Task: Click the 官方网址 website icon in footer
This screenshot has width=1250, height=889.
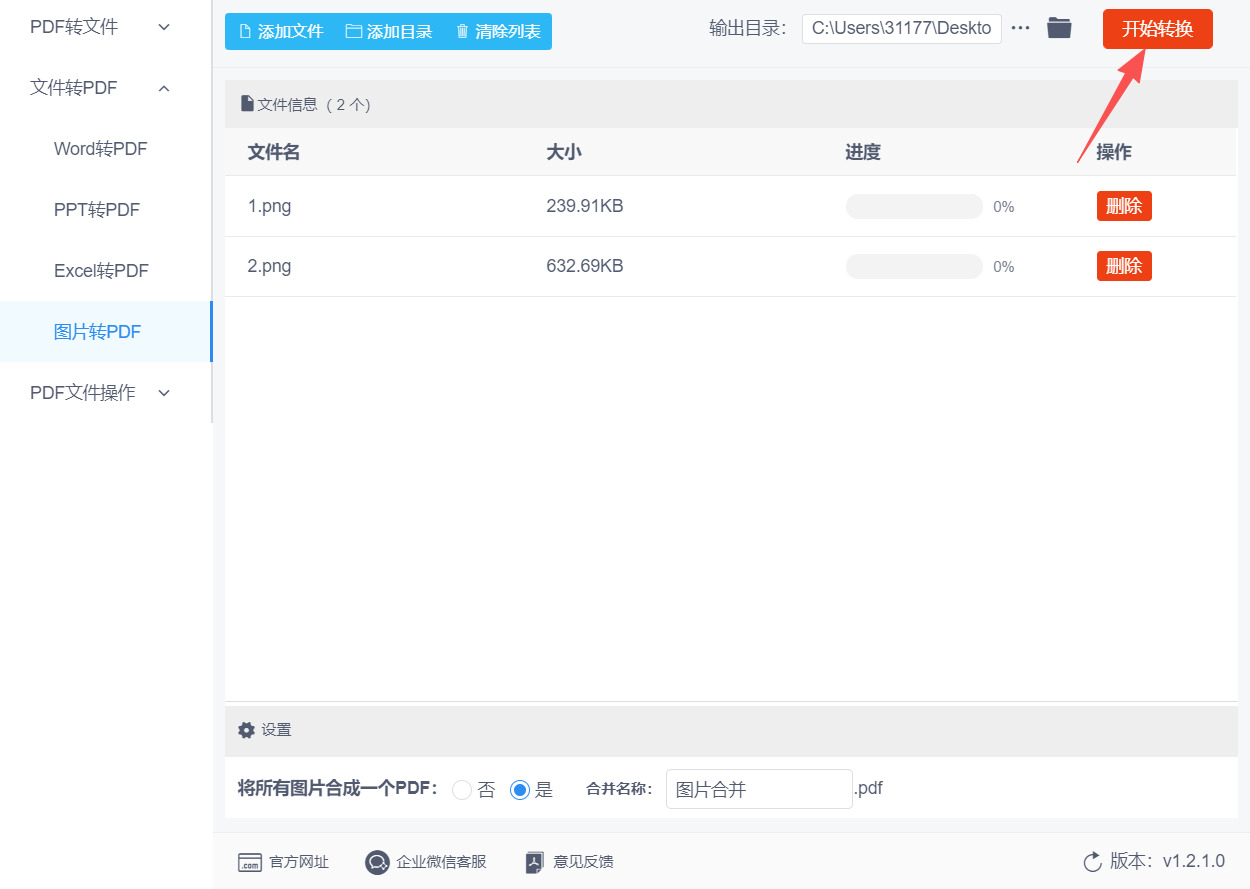Action: coord(250,861)
